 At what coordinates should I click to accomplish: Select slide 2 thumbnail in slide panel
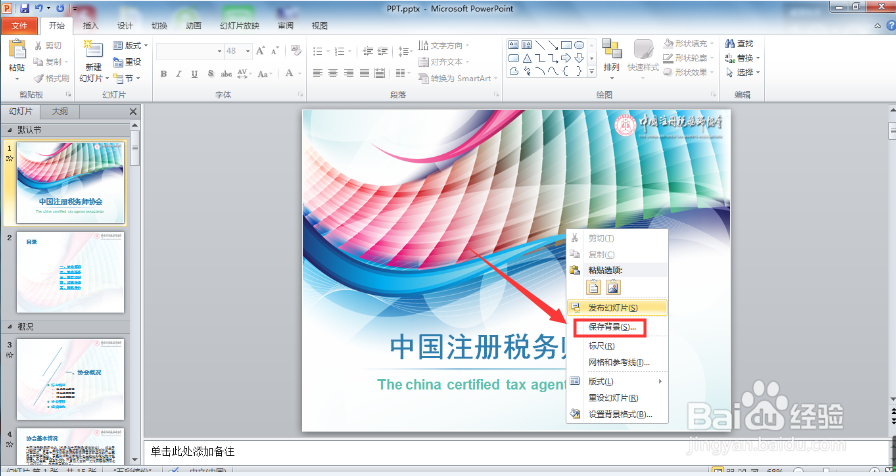point(70,272)
